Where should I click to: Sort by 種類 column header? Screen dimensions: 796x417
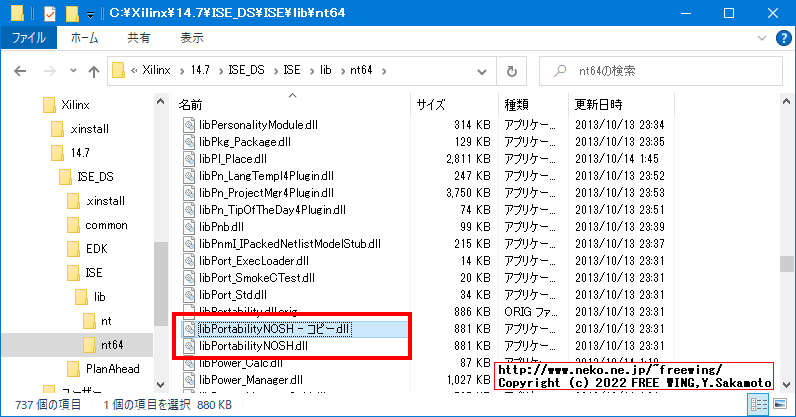click(x=516, y=105)
